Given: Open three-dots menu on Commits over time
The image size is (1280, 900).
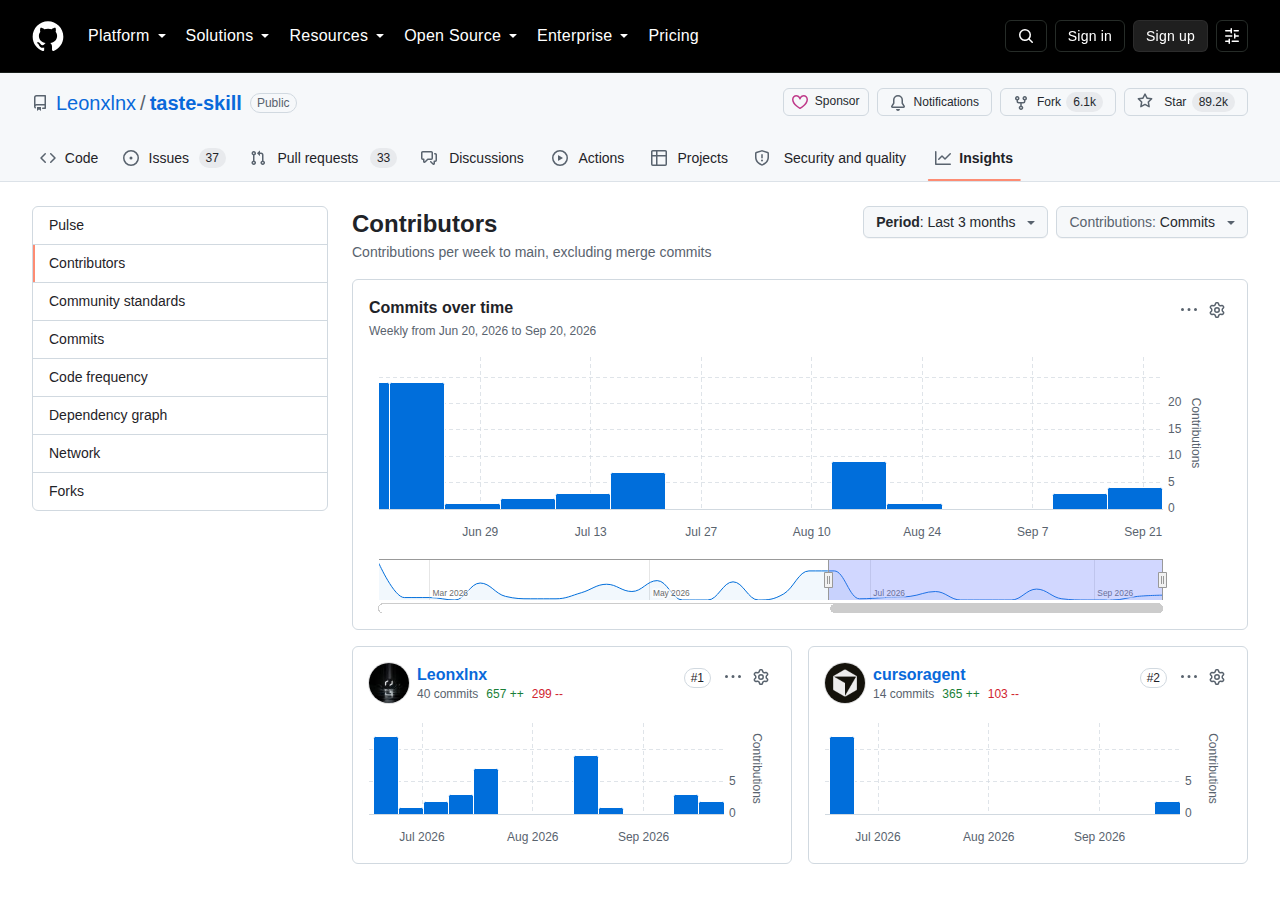Looking at the screenshot, I should 1189,310.
